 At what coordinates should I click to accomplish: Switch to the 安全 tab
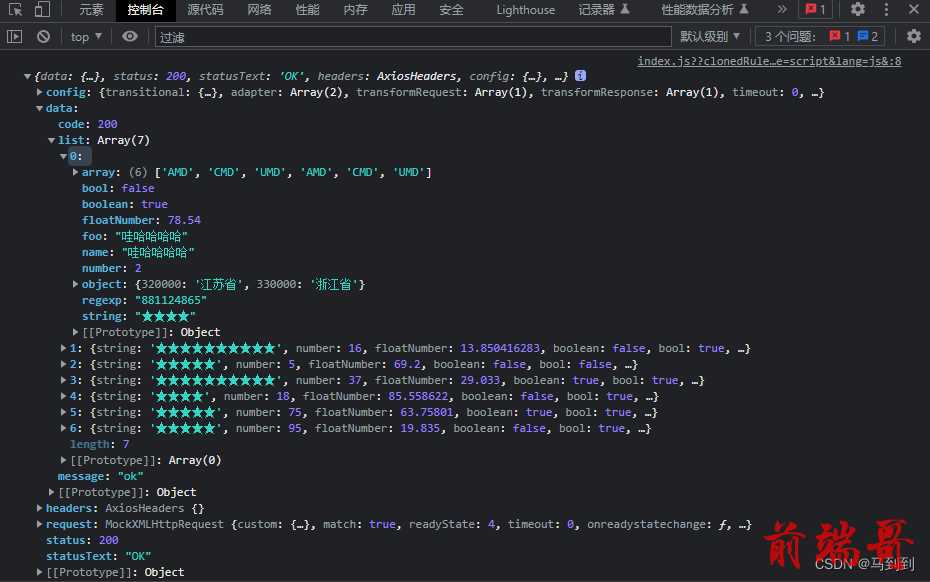tap(451, 9)
